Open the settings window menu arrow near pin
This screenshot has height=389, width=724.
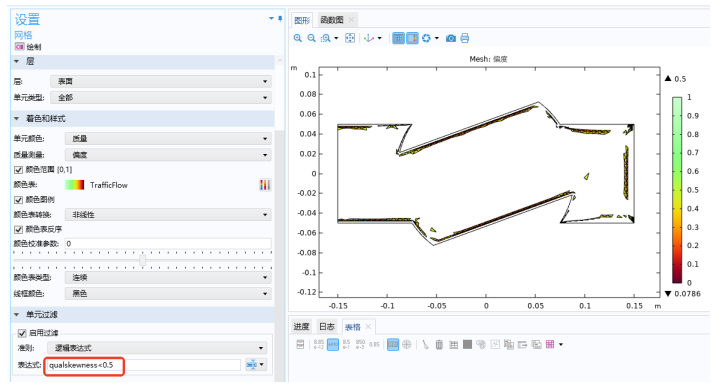tap(272, 18)
